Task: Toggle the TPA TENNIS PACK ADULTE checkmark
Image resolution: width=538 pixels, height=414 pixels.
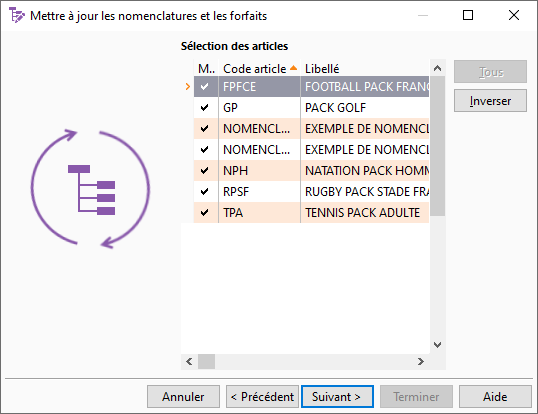Action: [x=204, y=213]
